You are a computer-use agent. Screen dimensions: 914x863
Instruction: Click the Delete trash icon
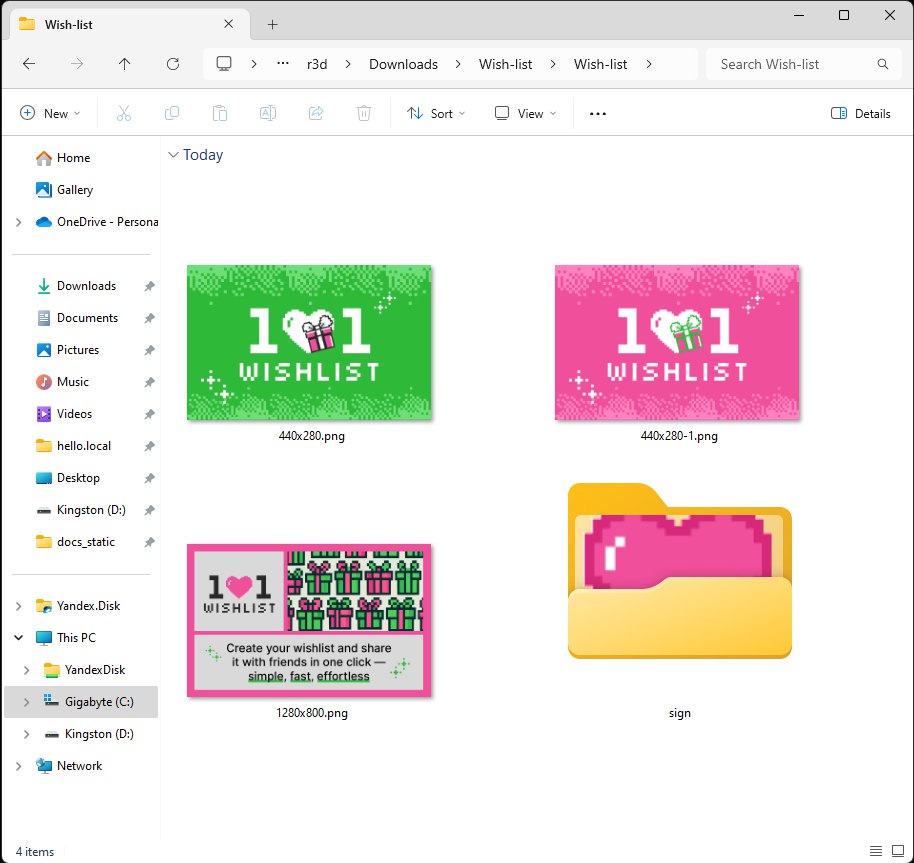pos(364,114)
